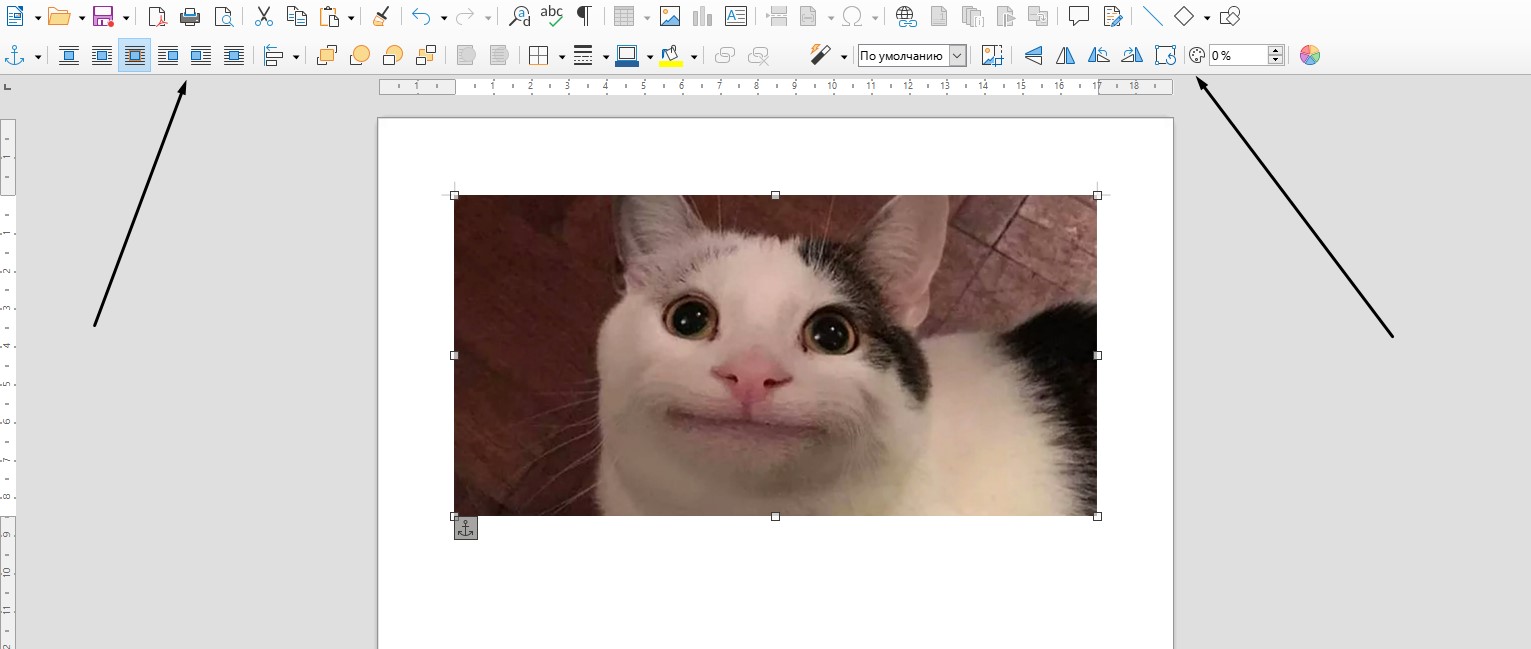Click Clone Formatting paintbrush
This screenshot has height=649, width=1531.
click(380, 16)
